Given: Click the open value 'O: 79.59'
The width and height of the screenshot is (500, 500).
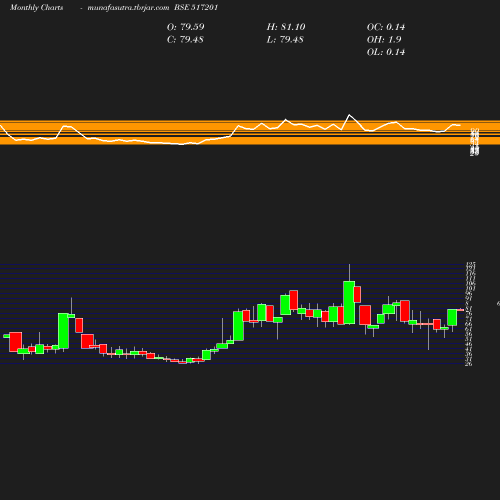Looking at the screenshot, I should coord(186,27).
